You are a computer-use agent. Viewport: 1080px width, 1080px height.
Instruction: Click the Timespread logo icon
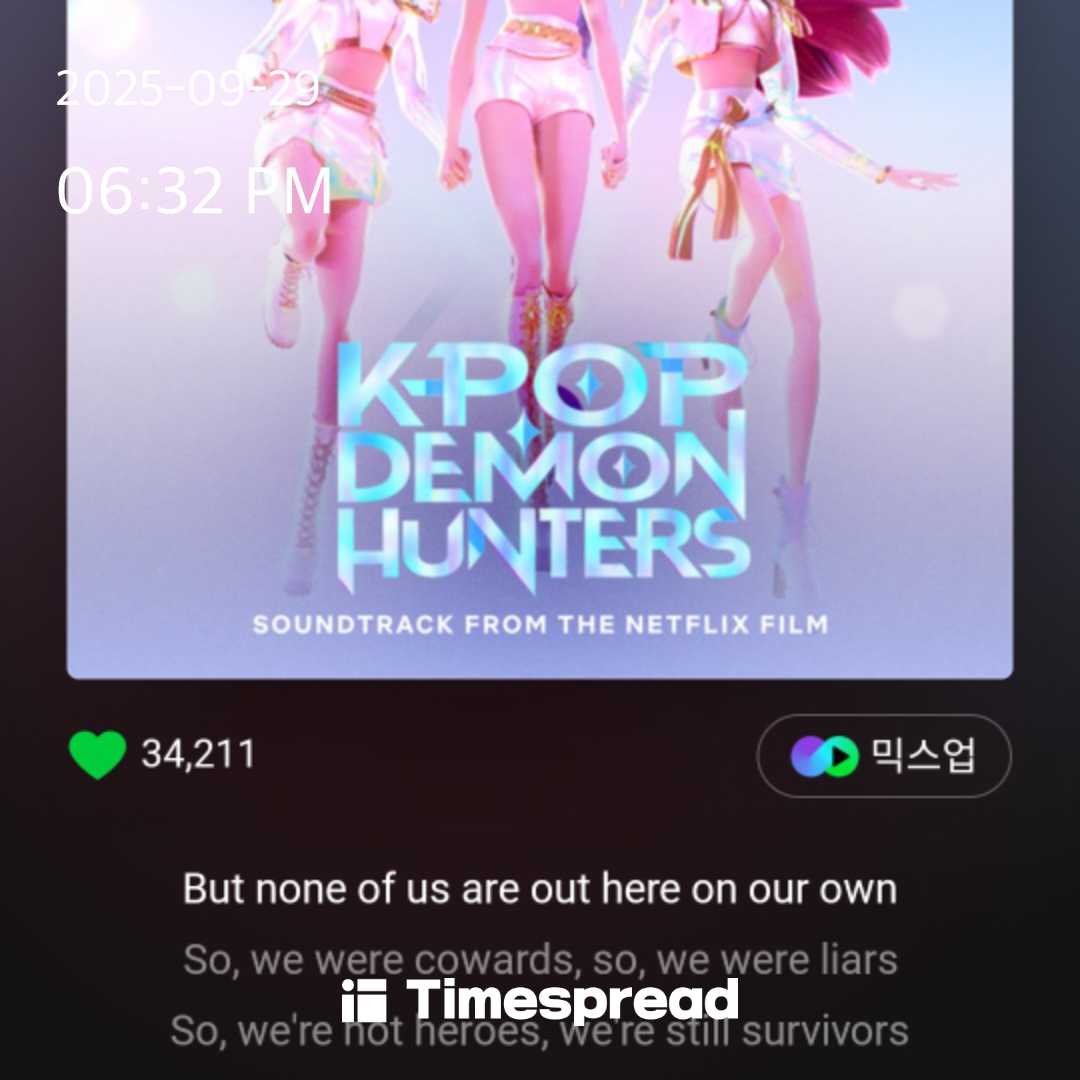tap(364, 1001)
